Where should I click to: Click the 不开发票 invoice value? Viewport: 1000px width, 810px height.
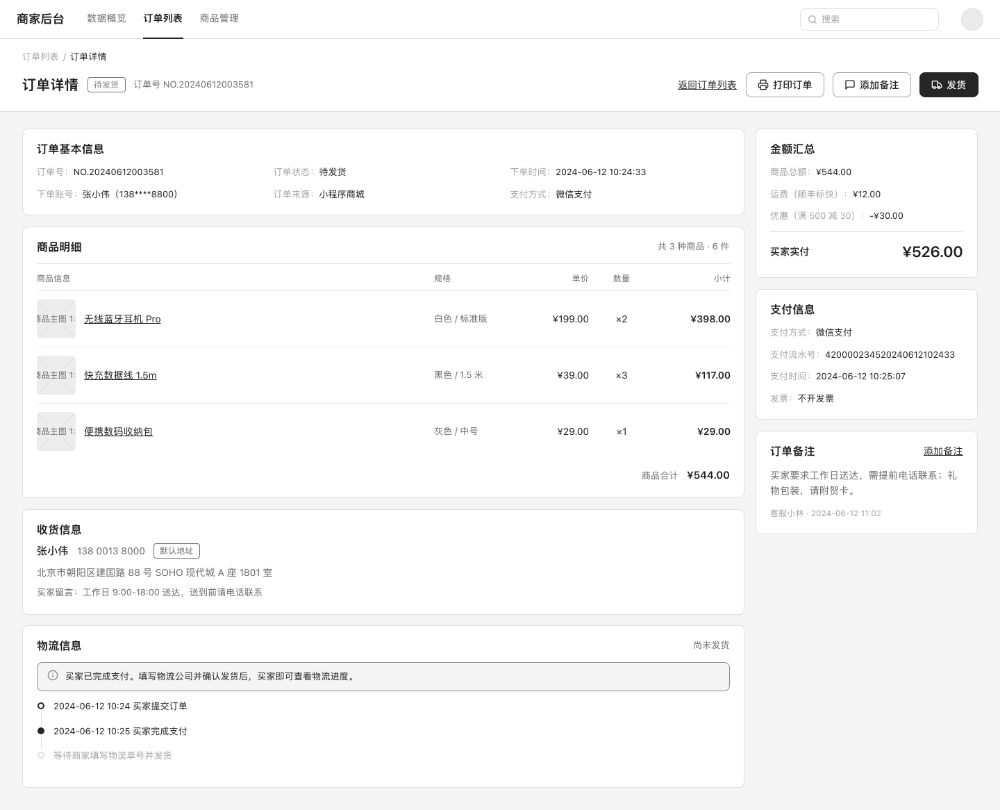click(816, 399)
